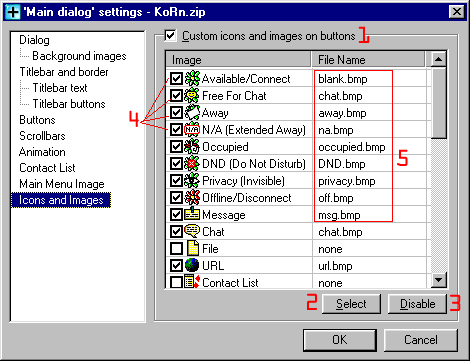Viewport: 470px width, 361px height.
Task: Toggle the Occupied checkbox
Action: pyautogui.click(x=176, y=147)
